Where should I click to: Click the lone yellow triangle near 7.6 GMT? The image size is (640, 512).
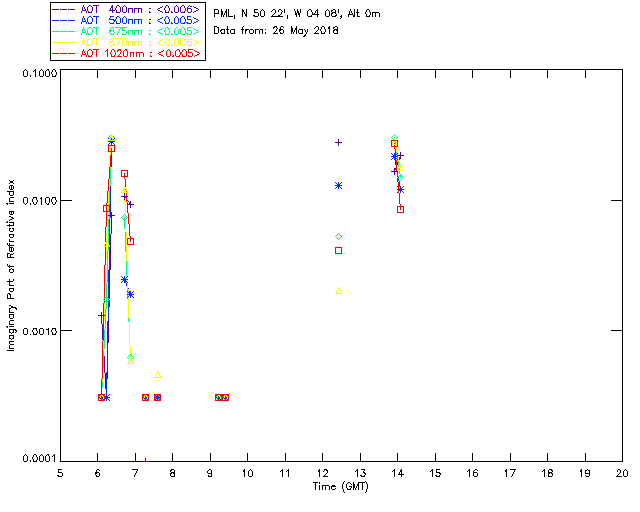pyautogui.click(x=158, y=375)
